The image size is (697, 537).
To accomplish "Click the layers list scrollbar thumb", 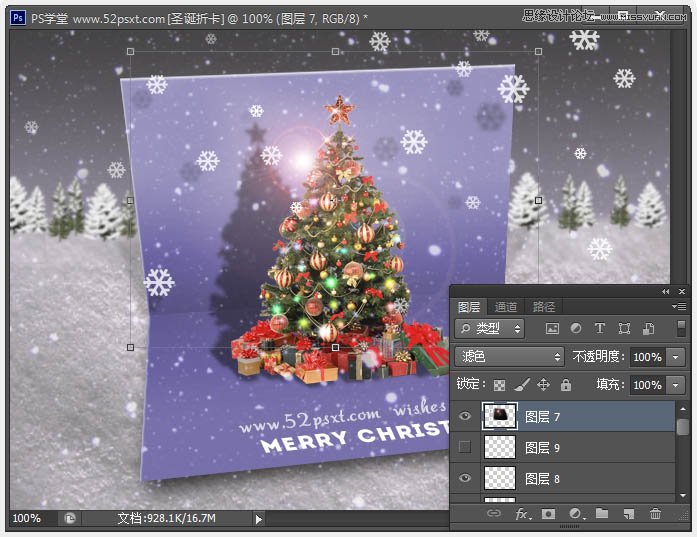I will pyautogui.click(x=682, y=427).
